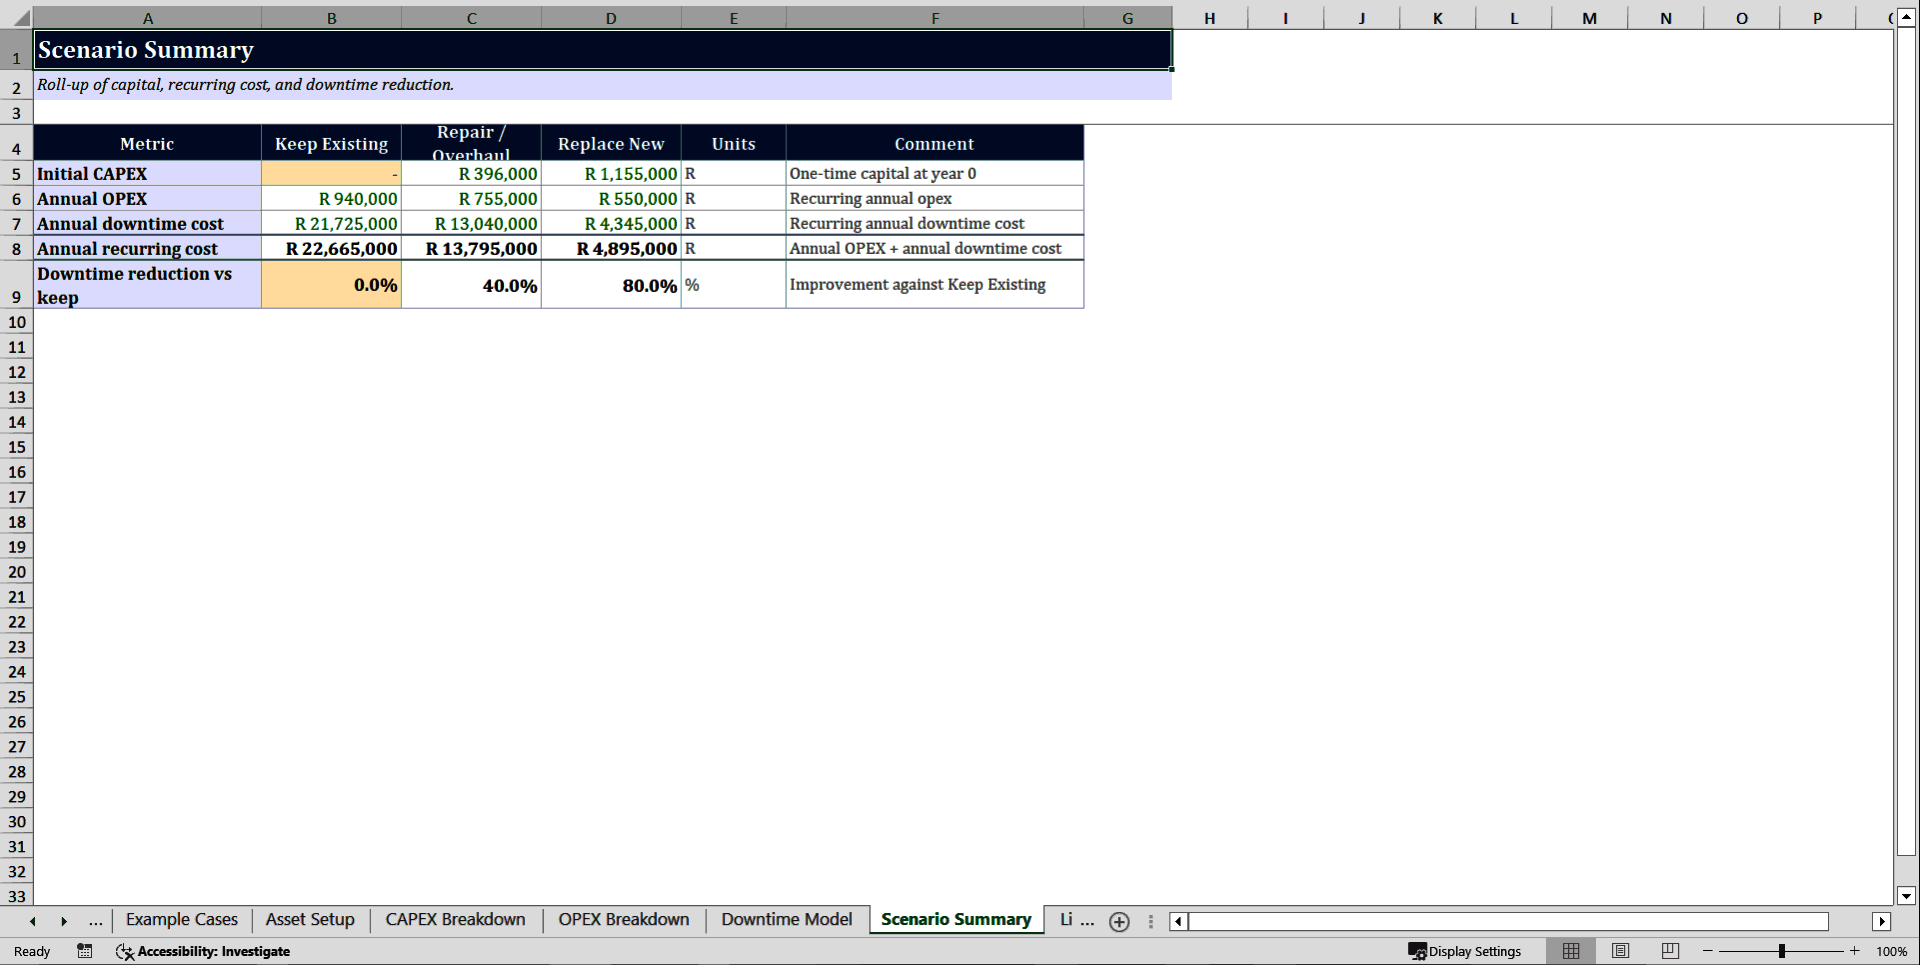This screenshot has height=965, width=1920.
Task: Select the R 4,895,000 total cell
Action: pyautogui.click(x=611, y=248)
